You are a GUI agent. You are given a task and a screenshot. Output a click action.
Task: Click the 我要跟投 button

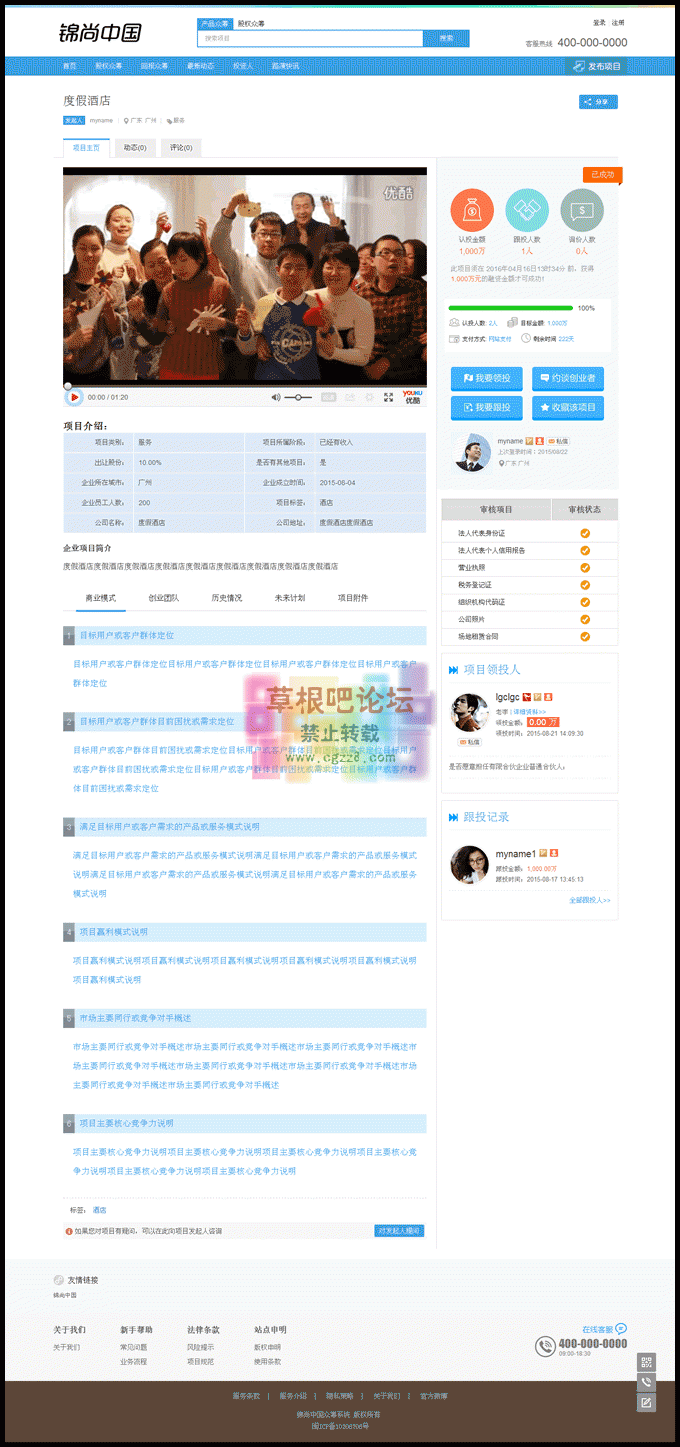pos(487,407)
